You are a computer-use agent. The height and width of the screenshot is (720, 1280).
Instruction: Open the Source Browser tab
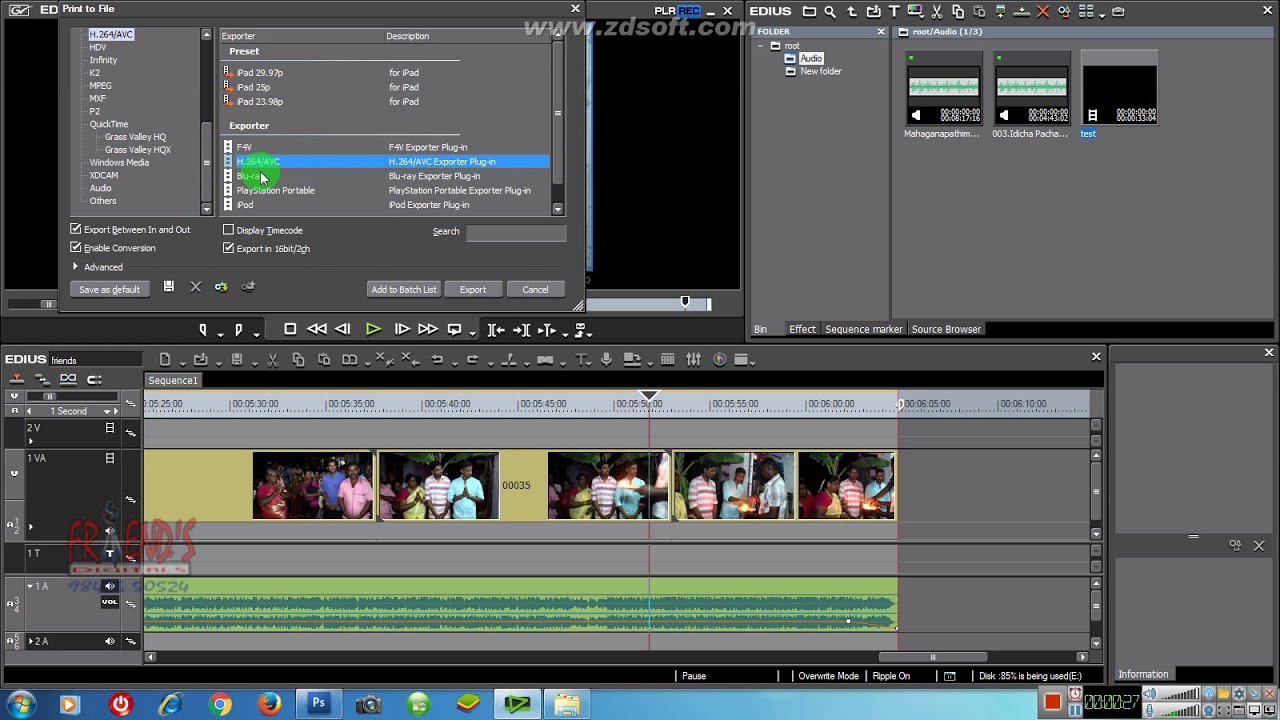(946, 329)
